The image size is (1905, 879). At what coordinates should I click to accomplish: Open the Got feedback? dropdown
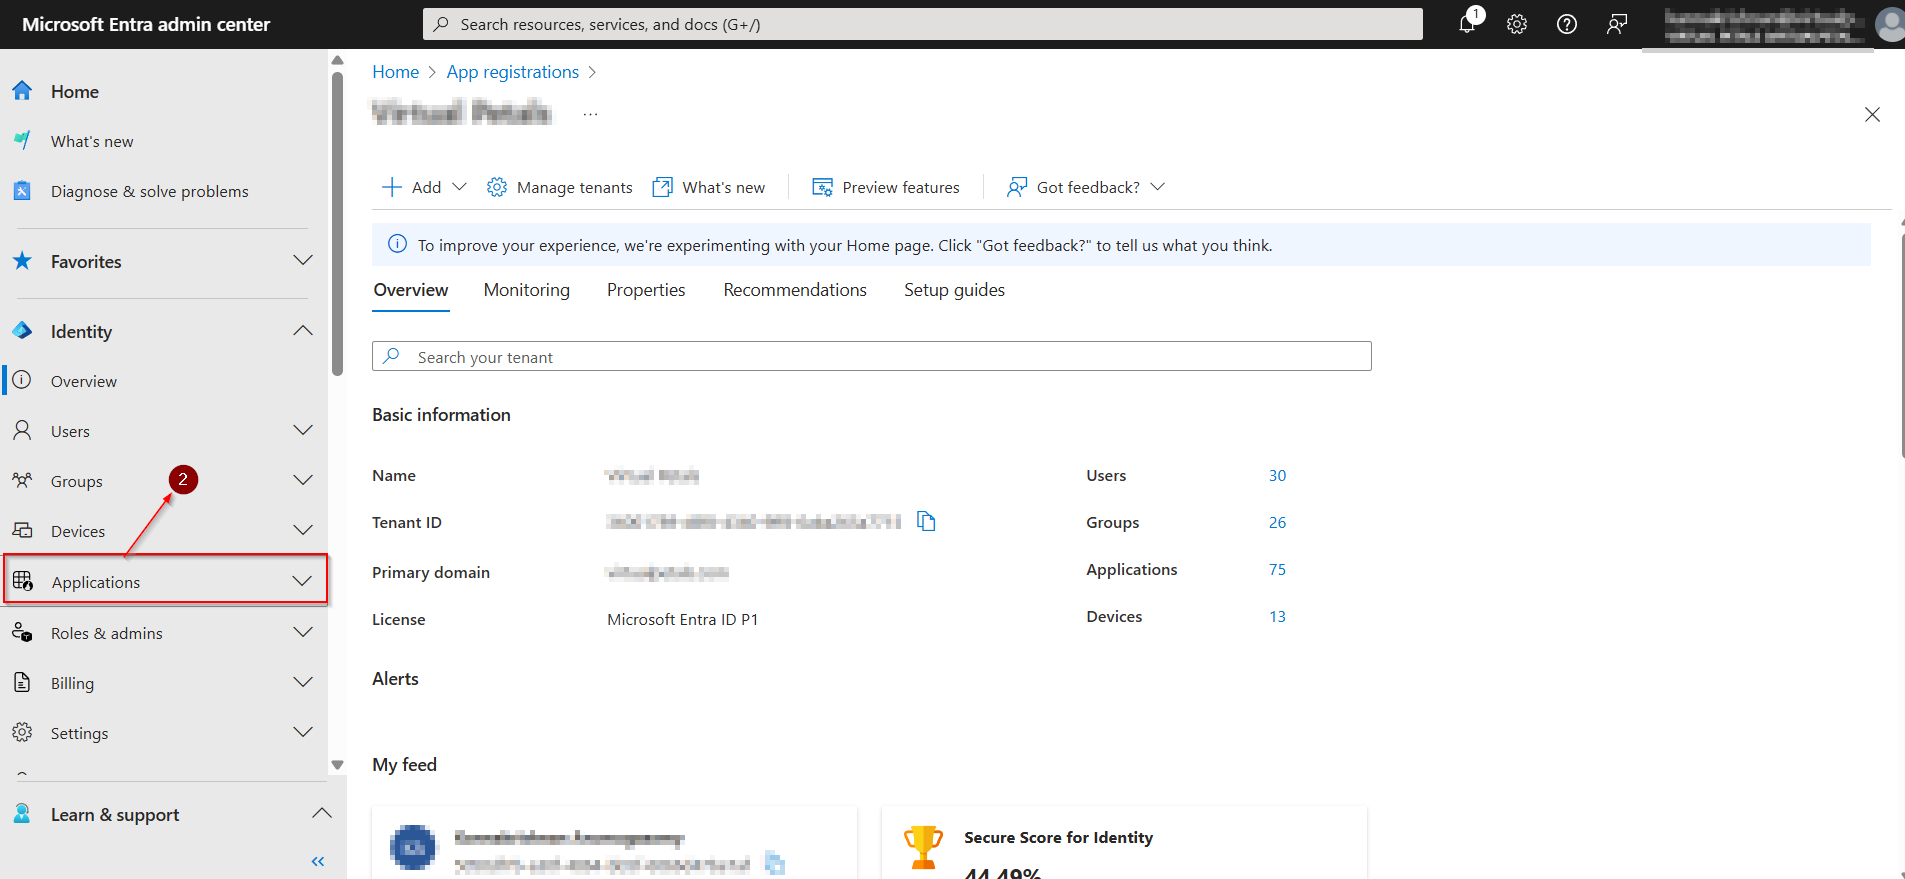[1087, 187]
